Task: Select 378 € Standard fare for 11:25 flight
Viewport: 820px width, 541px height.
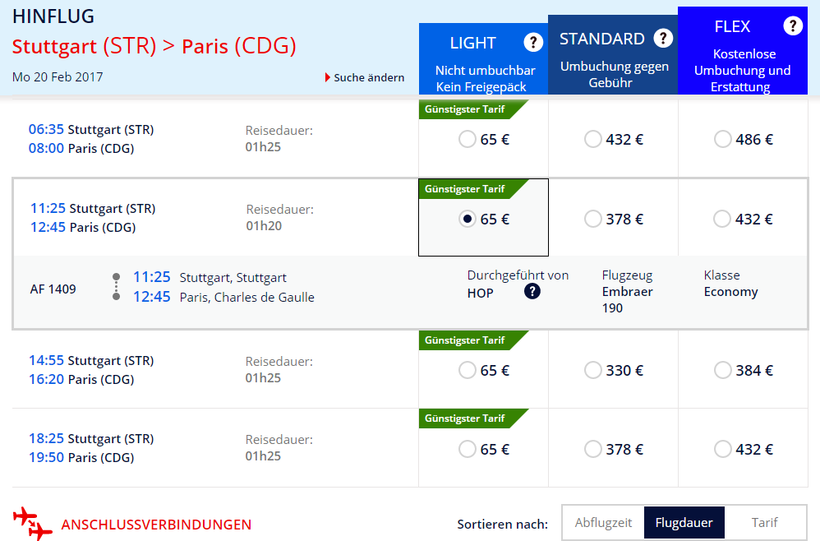Action: tap(593, 219)
